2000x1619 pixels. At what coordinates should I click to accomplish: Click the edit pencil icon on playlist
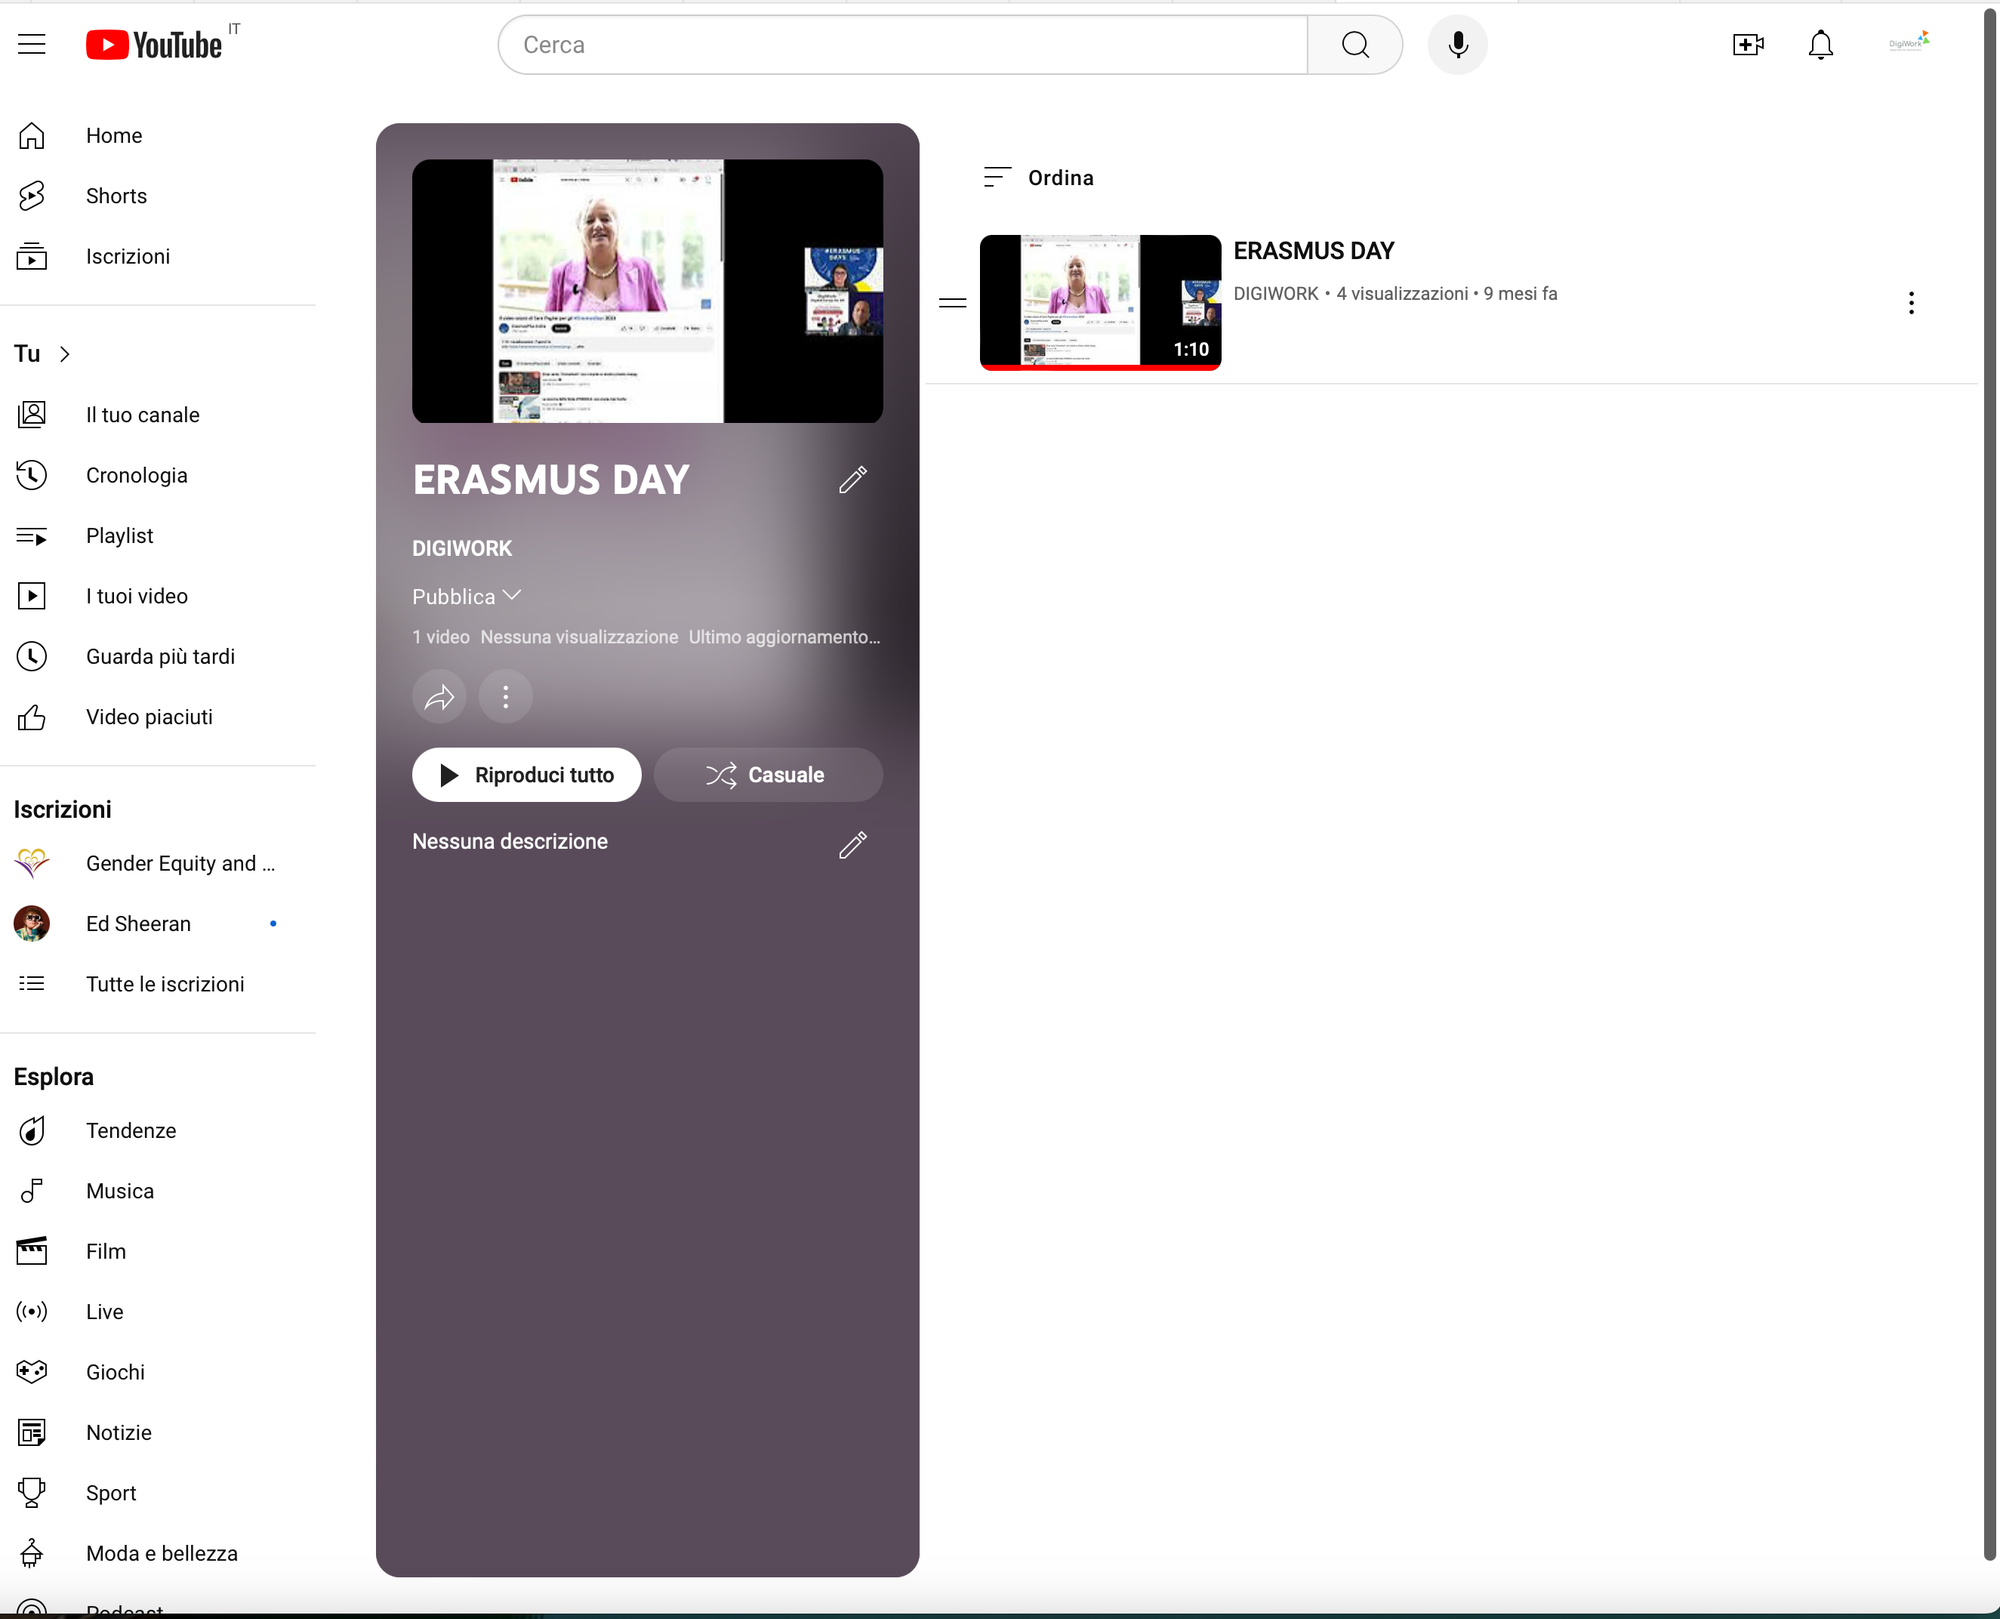click(x=854, y=479)
